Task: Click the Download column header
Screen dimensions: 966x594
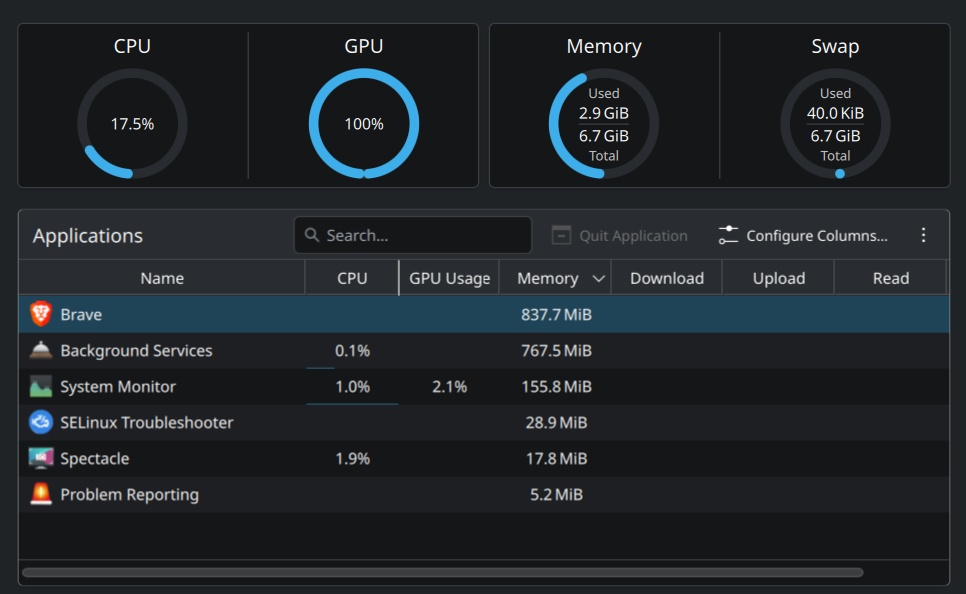Action: [x=667, y=278]
